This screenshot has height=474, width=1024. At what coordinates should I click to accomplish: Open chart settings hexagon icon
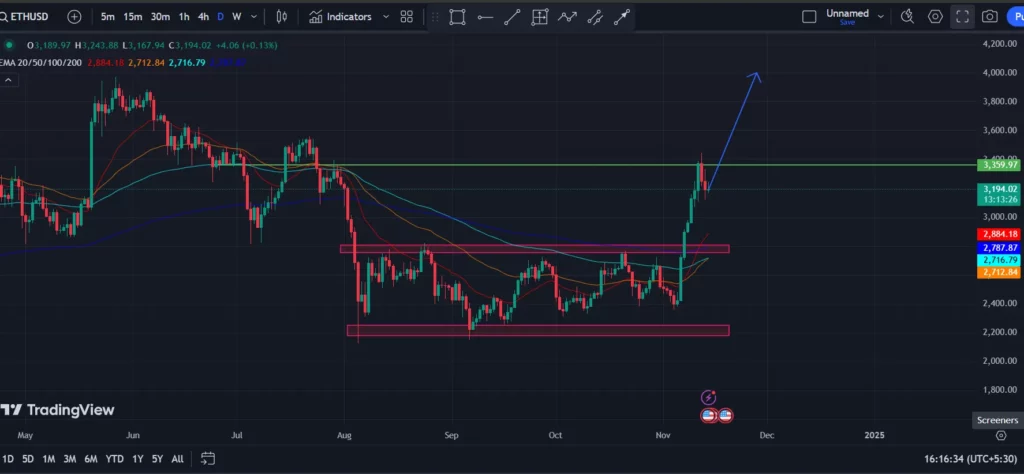point(935,17)
